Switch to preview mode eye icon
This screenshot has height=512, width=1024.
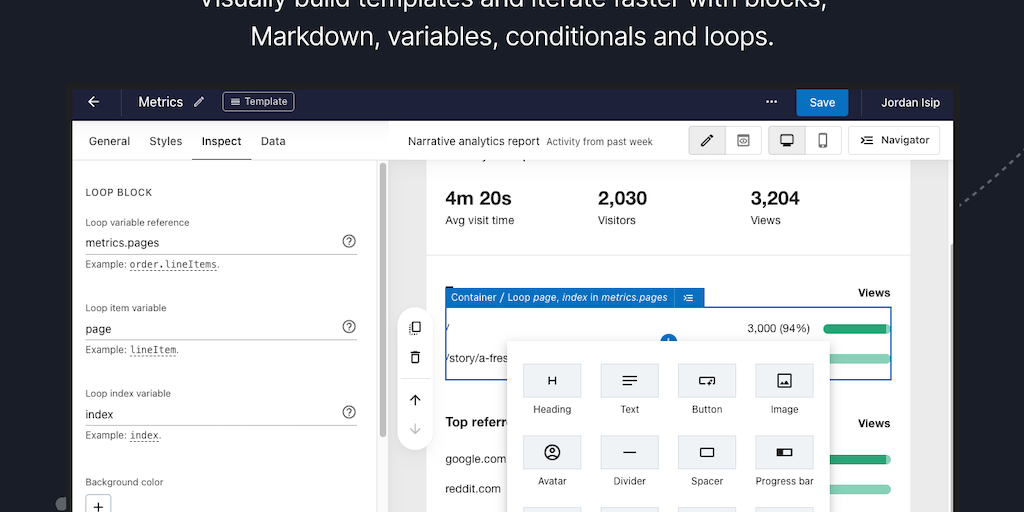coord(743,140)
